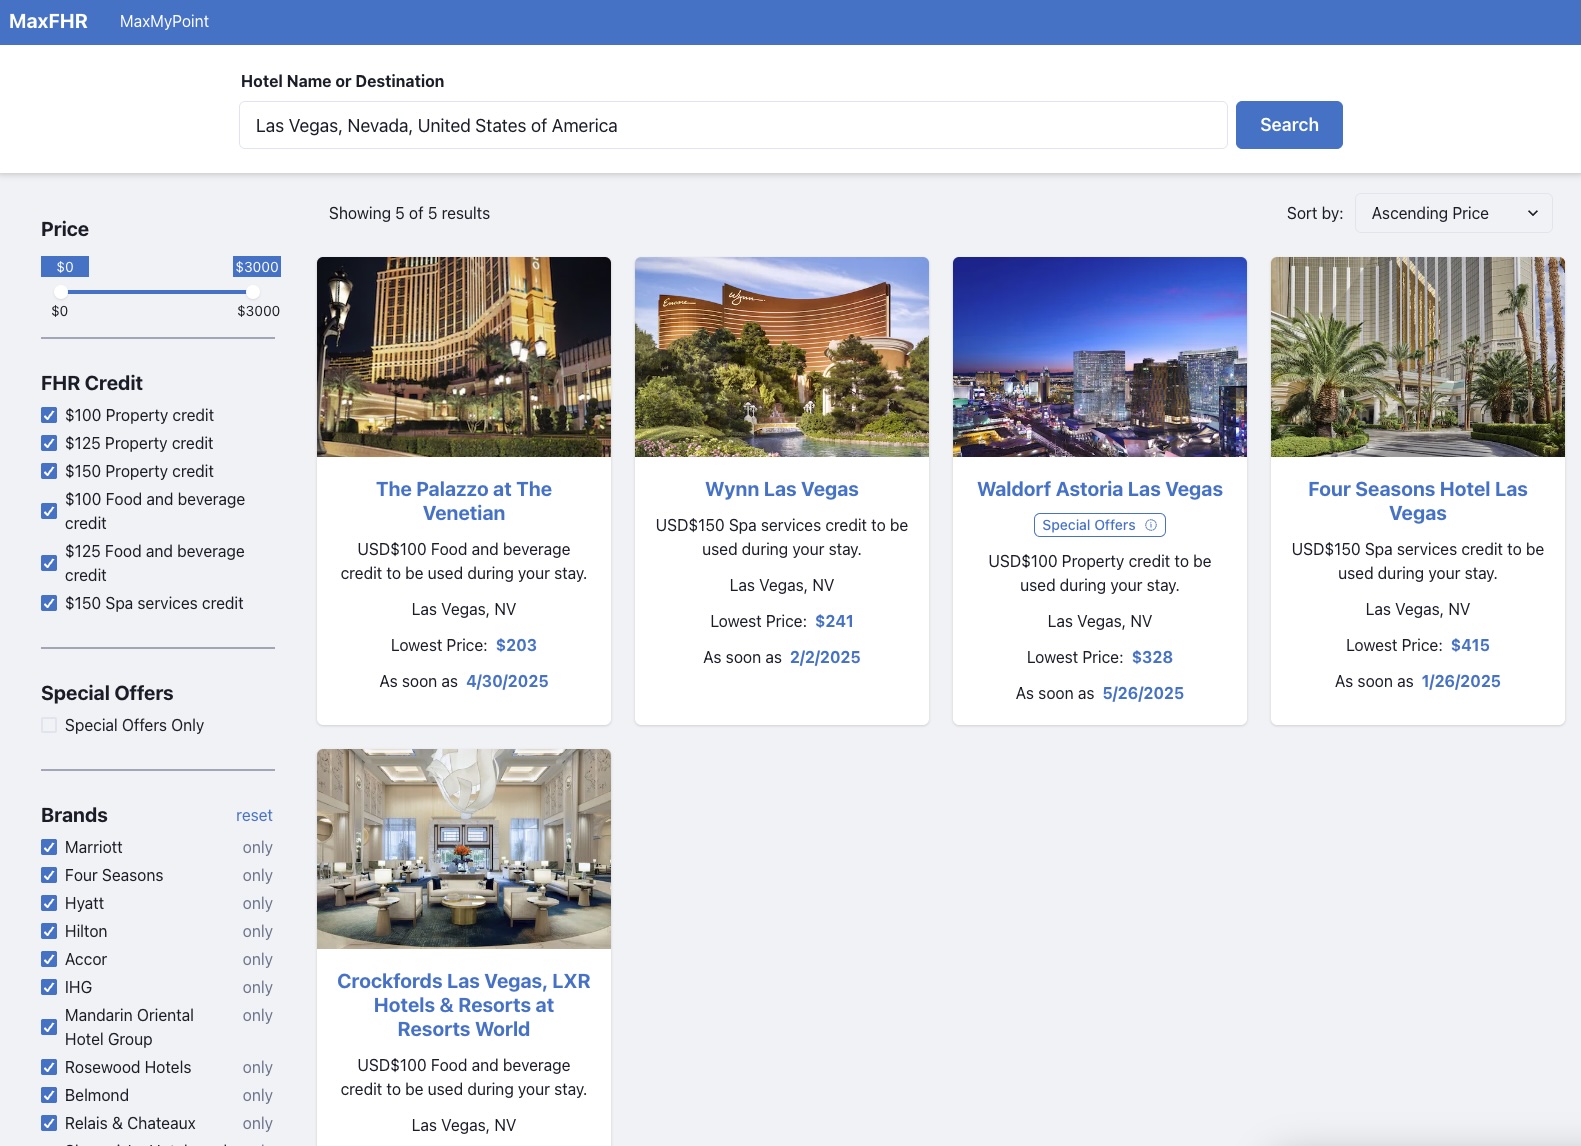Show only Rosewood Hotels

coord(257,1067)
